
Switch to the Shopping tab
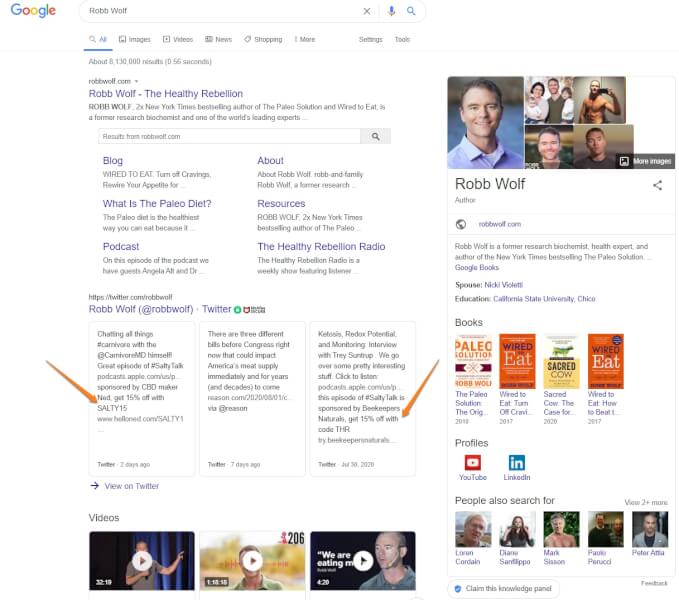(263, 39)
